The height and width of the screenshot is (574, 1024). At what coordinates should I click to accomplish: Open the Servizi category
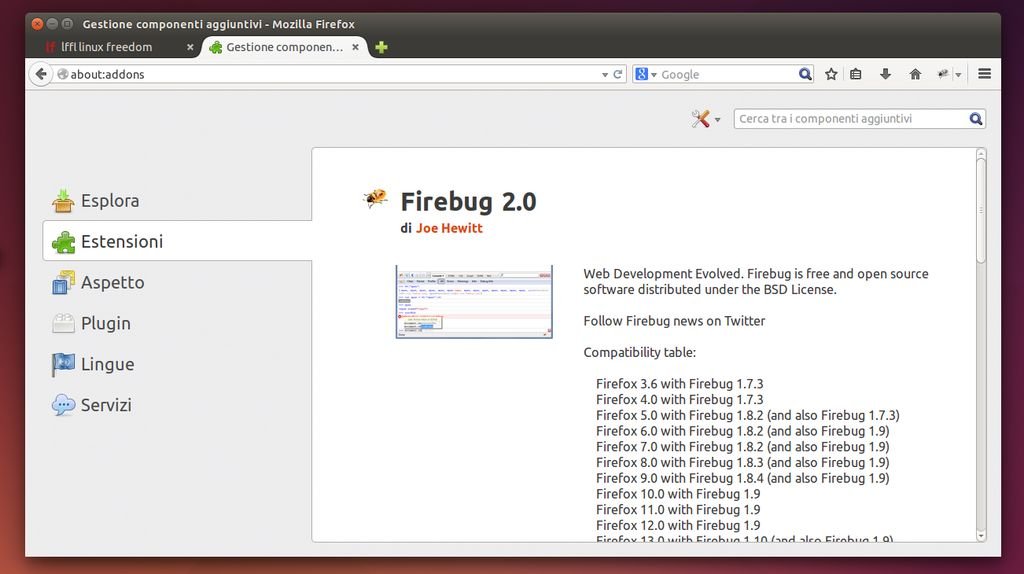(176, 405)
